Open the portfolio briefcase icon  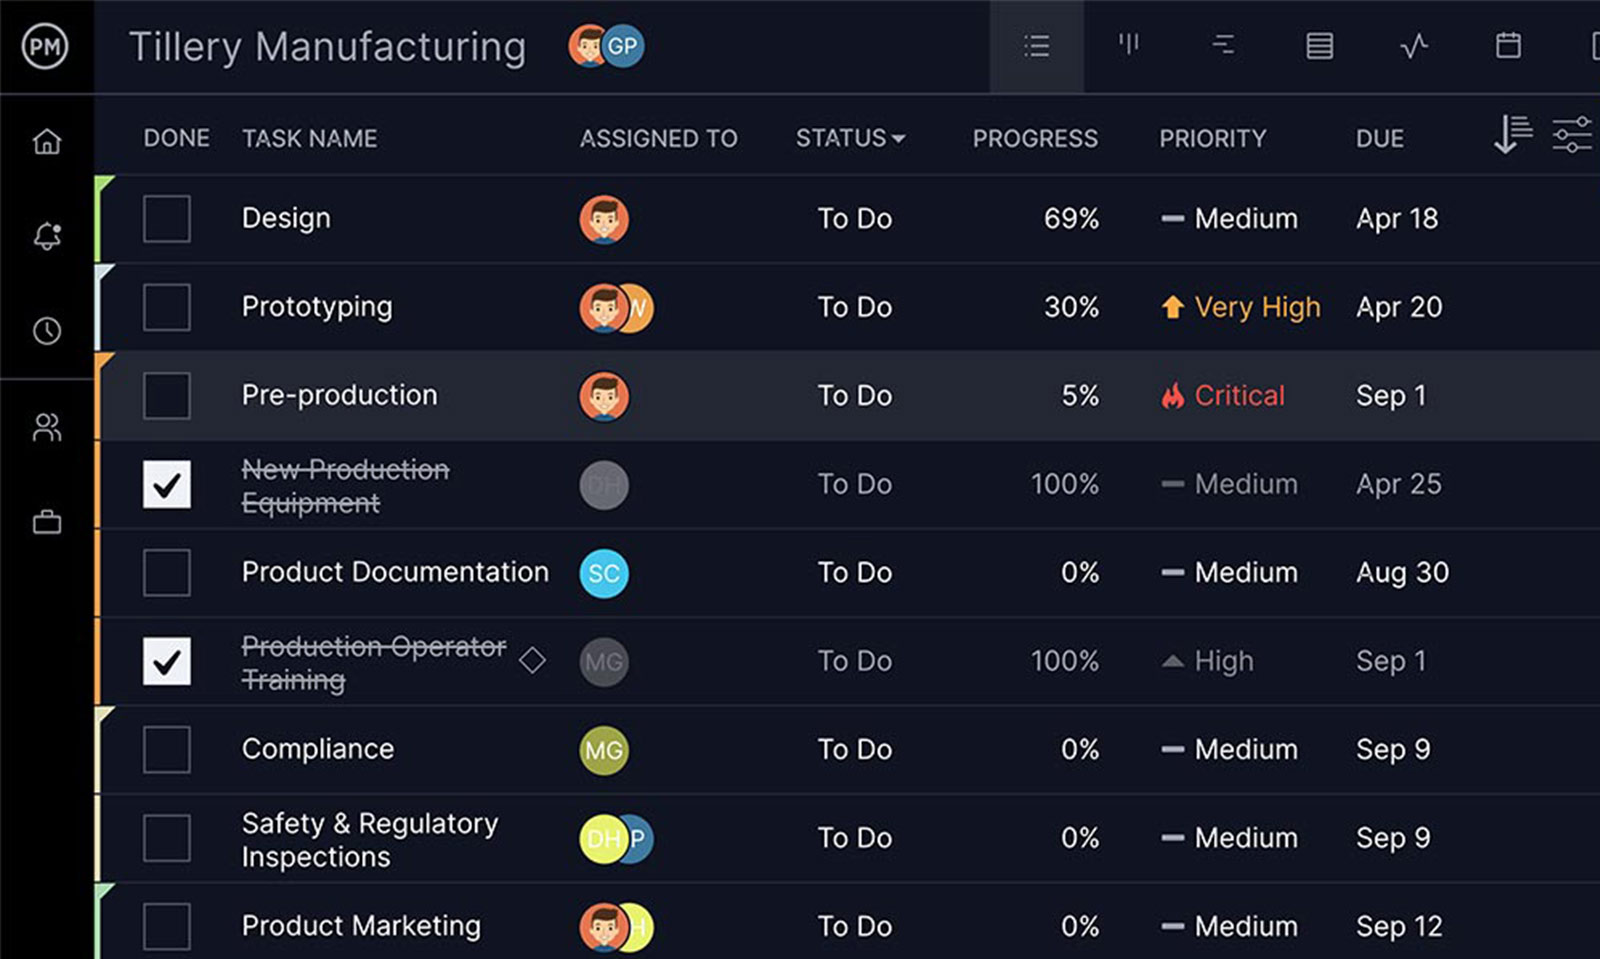coord(46,521)
